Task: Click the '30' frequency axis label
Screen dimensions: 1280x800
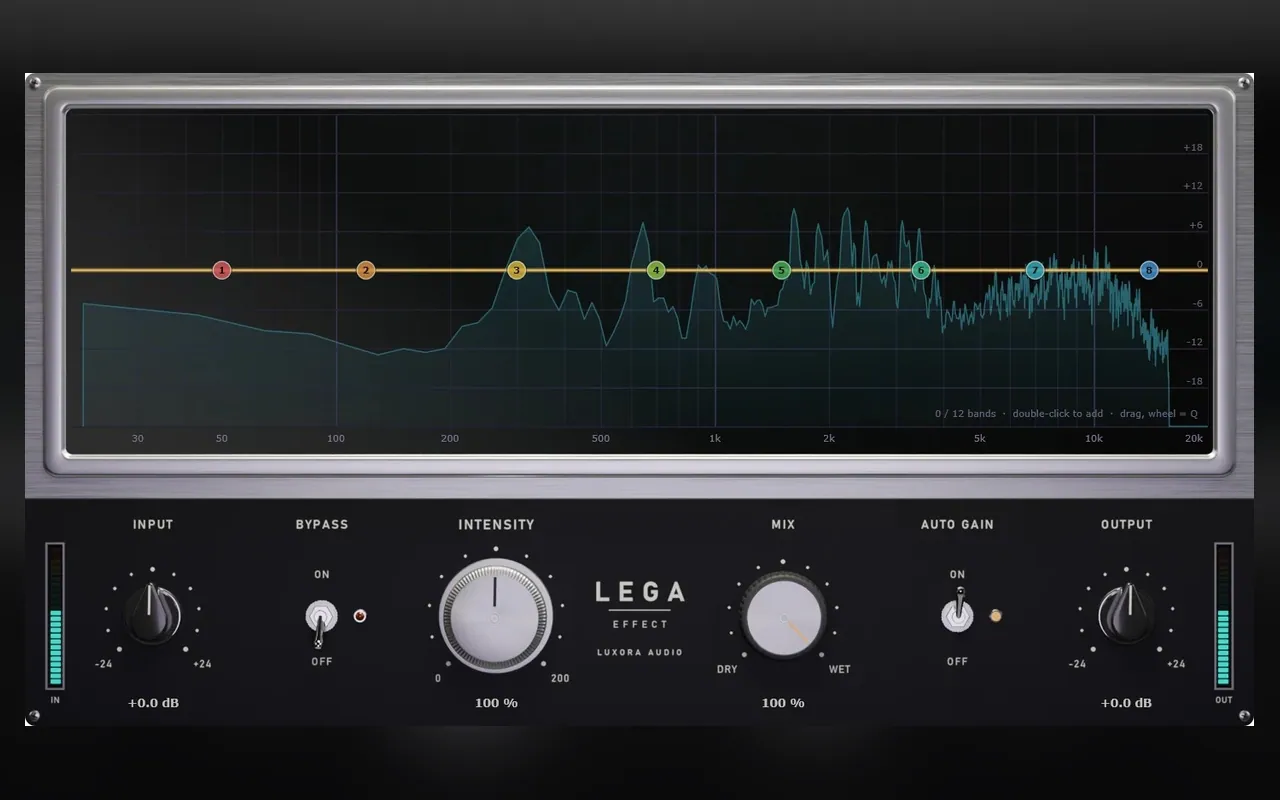Action: (x=138, y=439)
